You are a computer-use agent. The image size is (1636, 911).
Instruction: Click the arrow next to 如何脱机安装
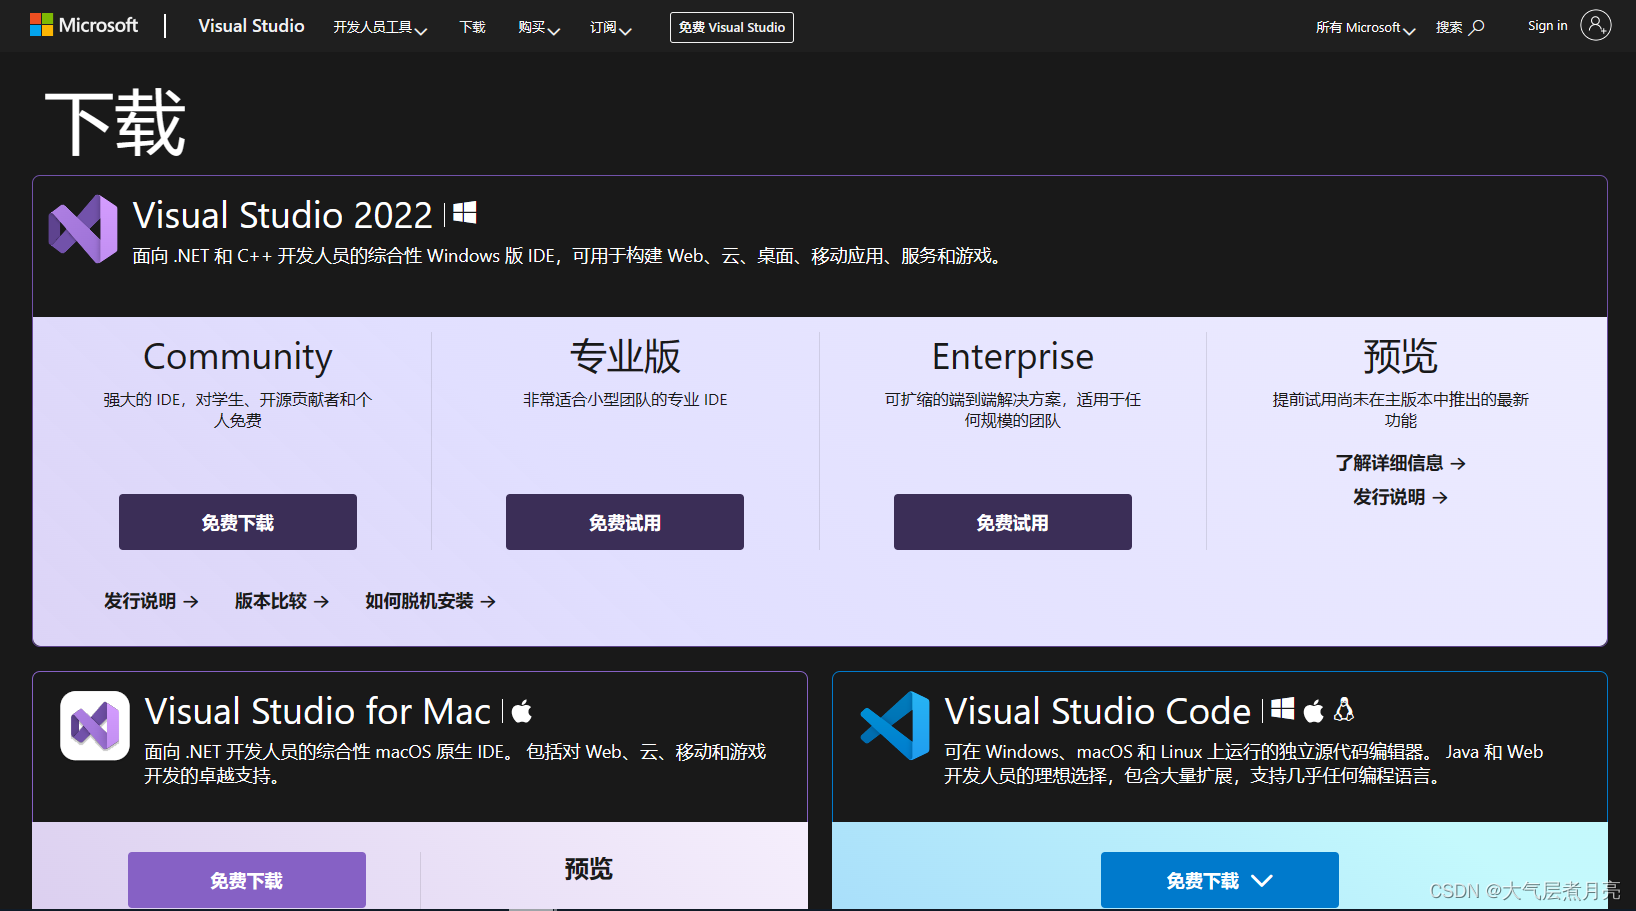coord(488,602)
